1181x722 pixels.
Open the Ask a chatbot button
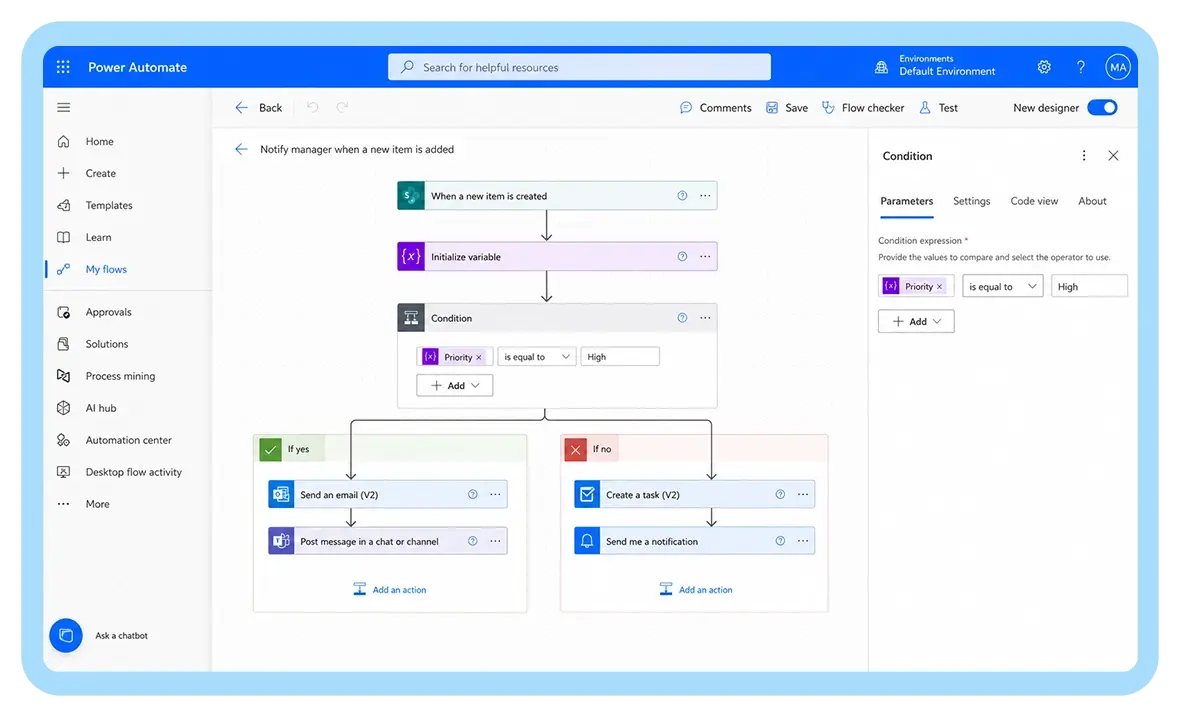pos(66,635)
